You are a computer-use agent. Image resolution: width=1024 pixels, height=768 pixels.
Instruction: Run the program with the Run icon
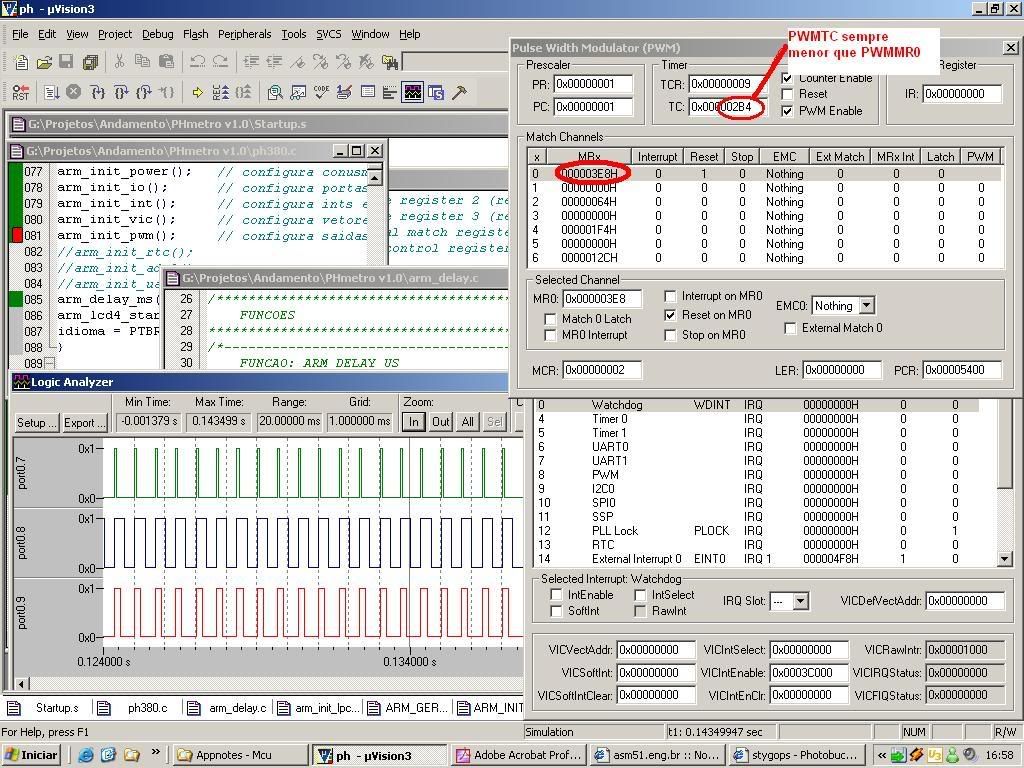click(x=52, y=92)
